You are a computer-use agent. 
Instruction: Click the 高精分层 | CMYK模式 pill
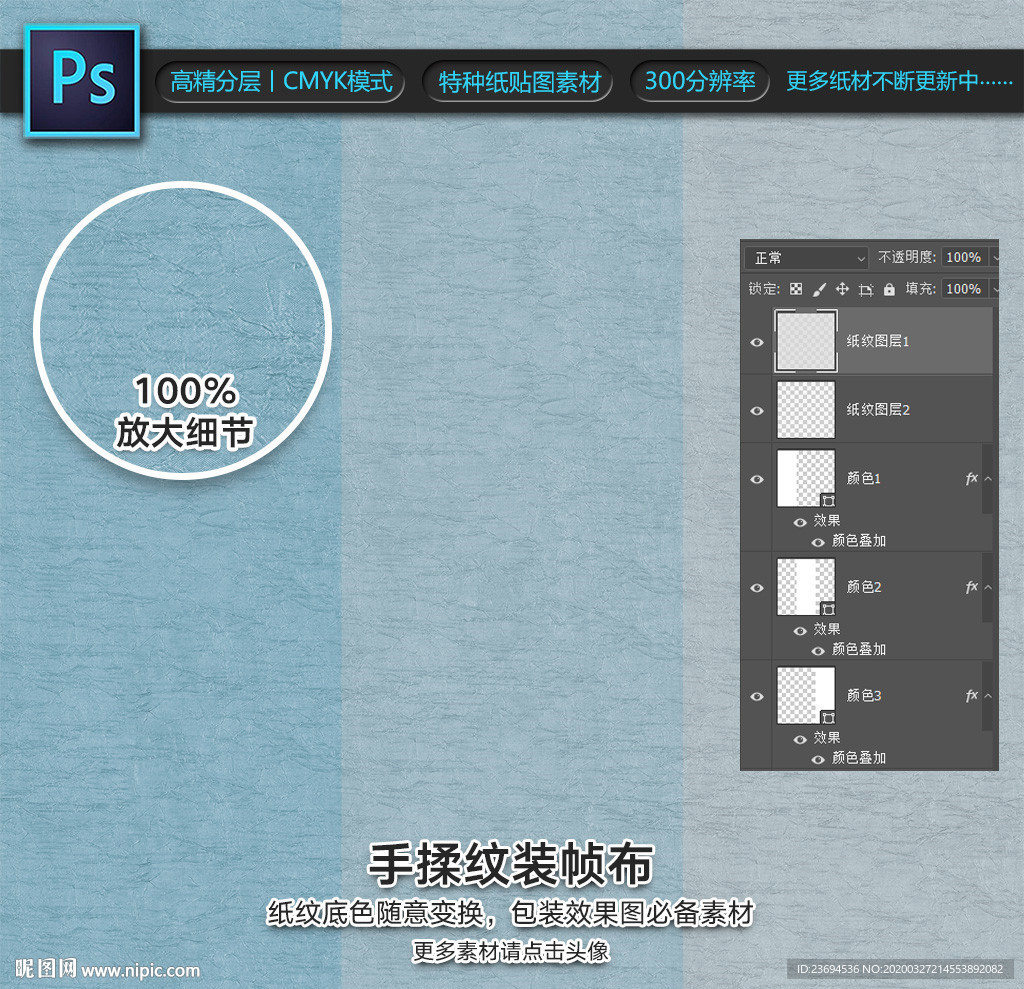point(281,82)
